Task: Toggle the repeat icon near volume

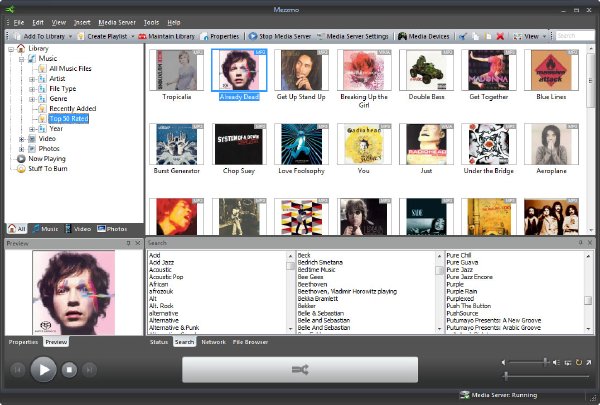Action: pos(579,362)
